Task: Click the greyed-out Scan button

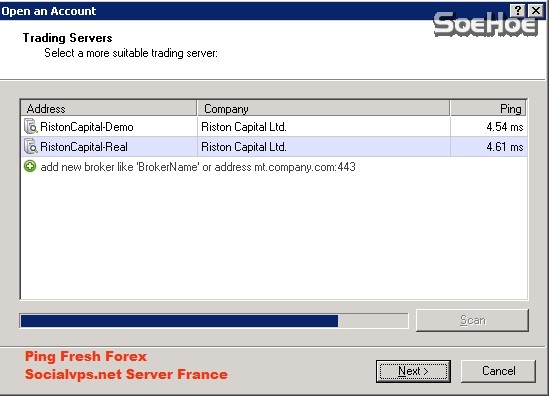Action: click(472, 320)
